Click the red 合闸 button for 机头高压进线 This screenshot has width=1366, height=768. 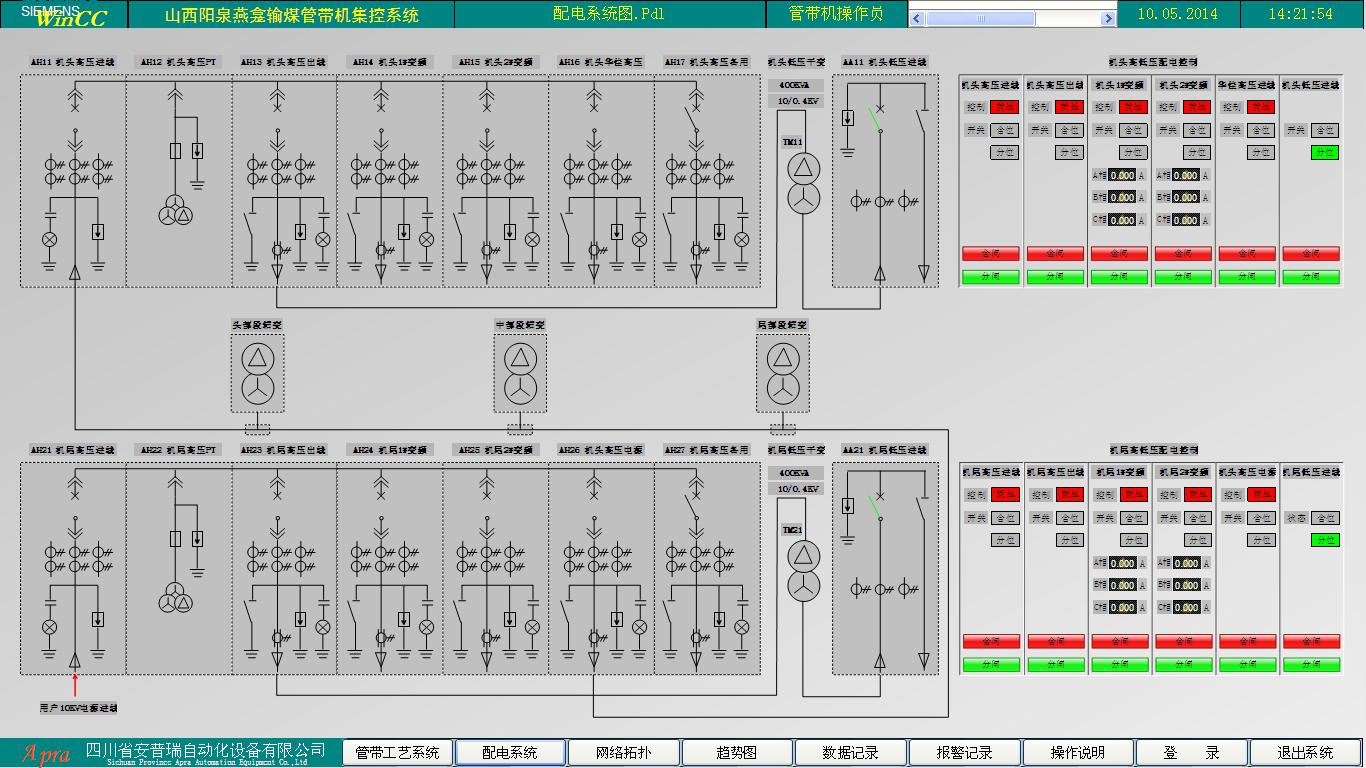point(990,254)
